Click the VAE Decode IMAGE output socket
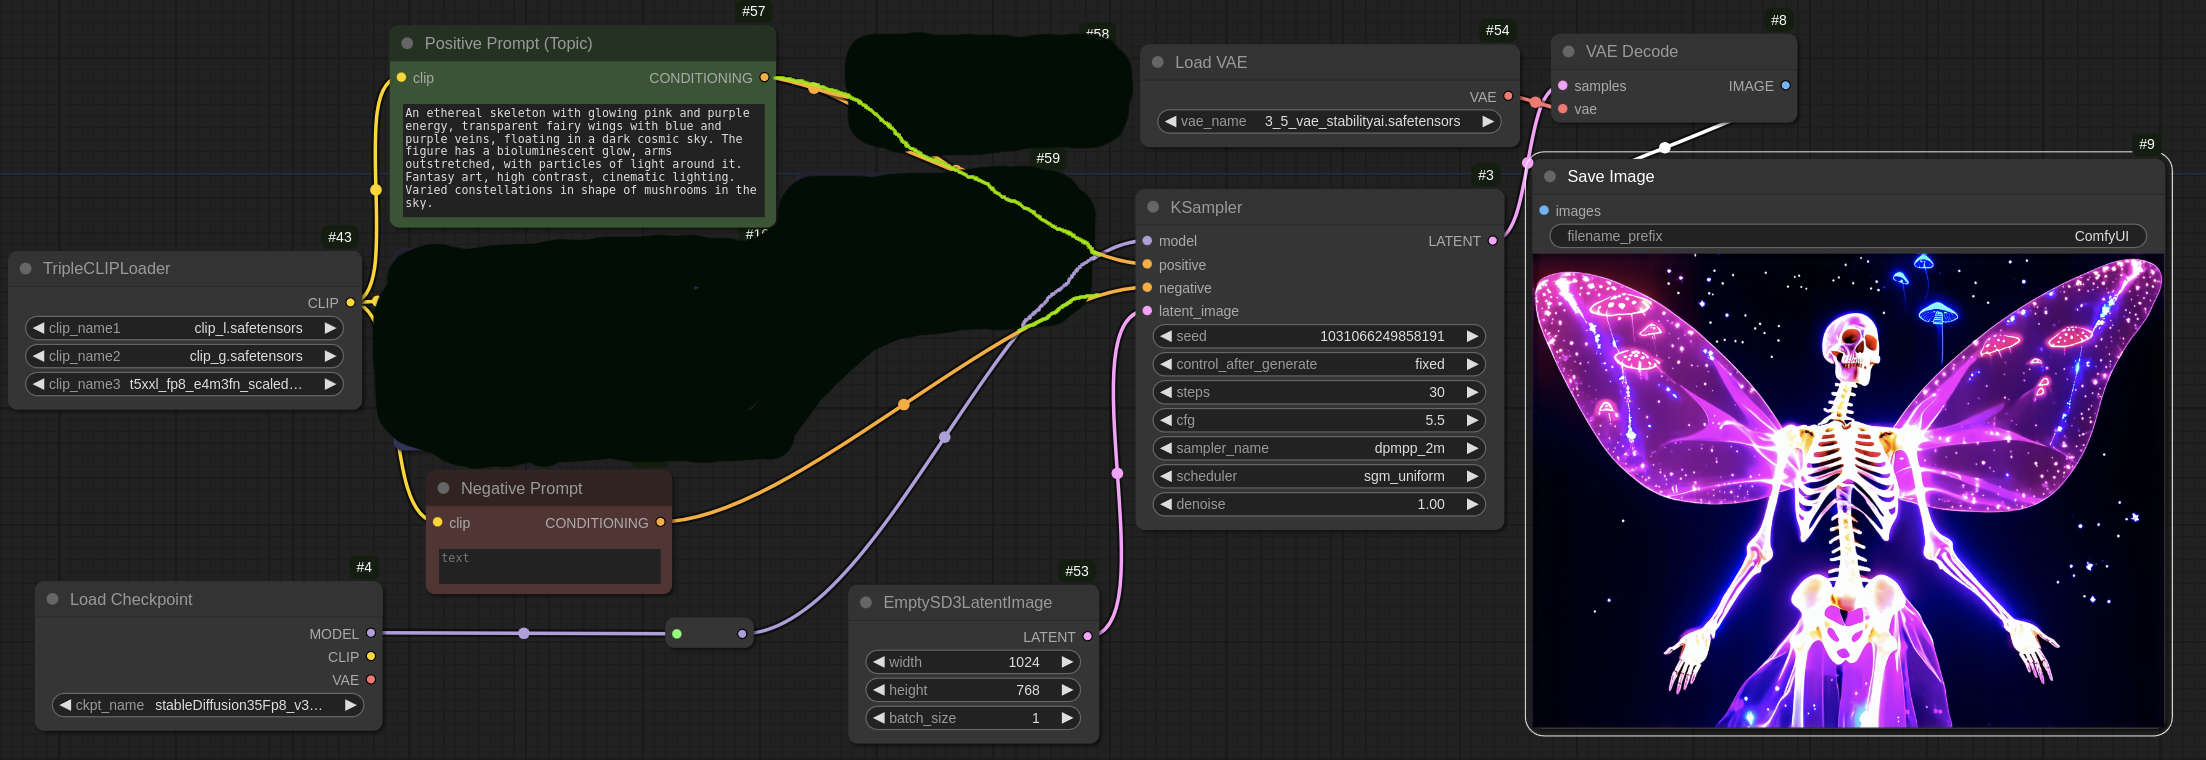Viewport: 2206px width, 760px height. [x=1786, y=86]
